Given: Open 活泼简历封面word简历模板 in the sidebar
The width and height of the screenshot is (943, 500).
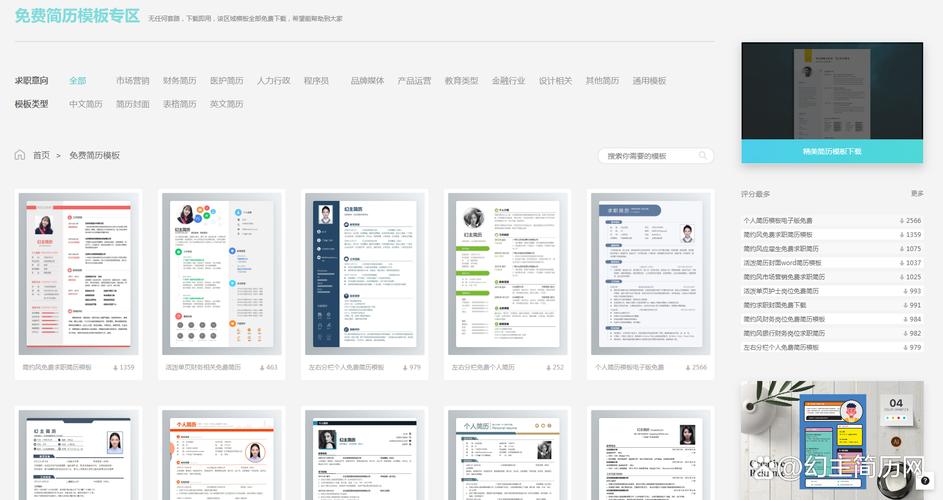Looking at the screenshot, I should (x=782, y=263).
